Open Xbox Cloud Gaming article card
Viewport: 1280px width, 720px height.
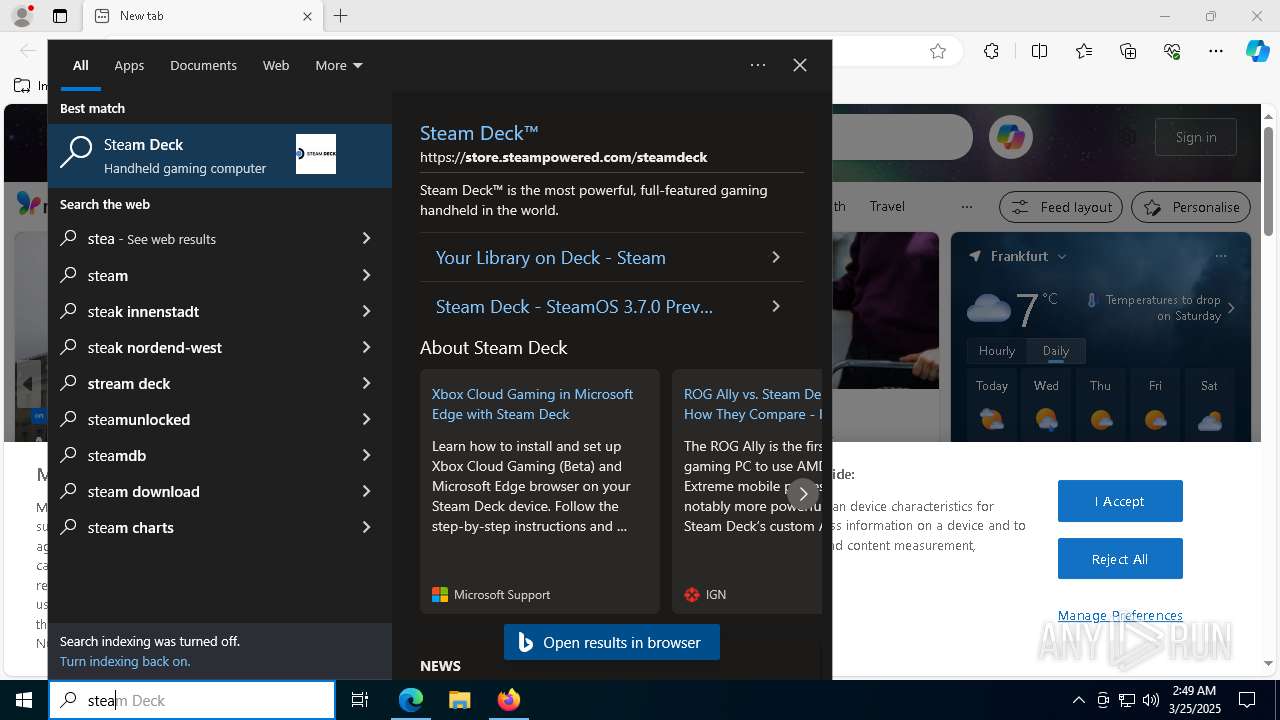tap(540, 491)
